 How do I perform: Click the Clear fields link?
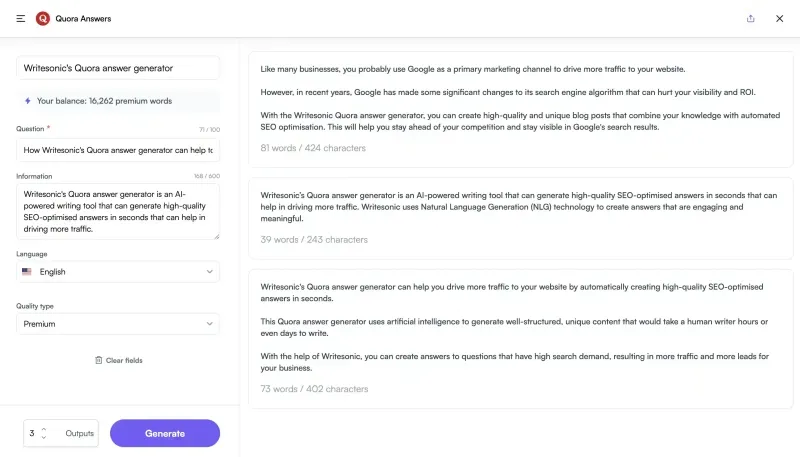tap(124, 360)
